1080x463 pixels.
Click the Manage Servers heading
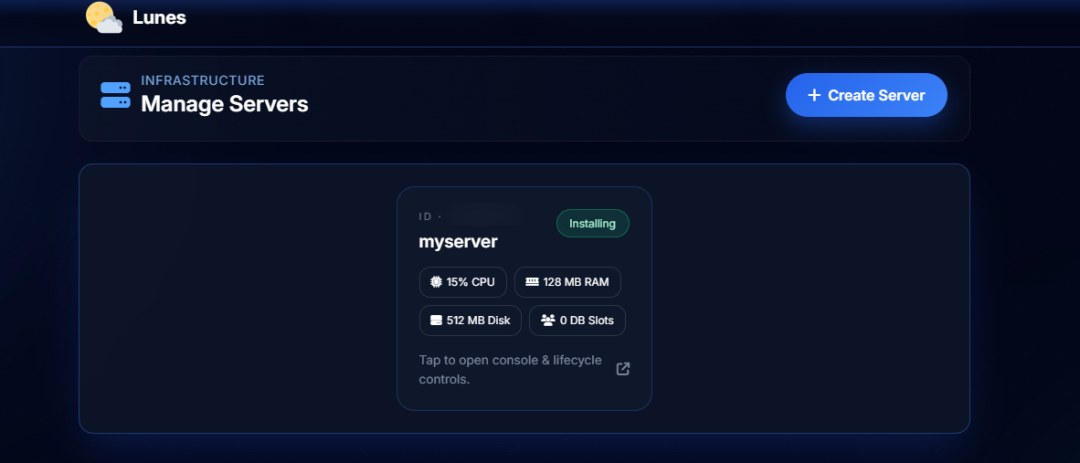click(224, 104)
